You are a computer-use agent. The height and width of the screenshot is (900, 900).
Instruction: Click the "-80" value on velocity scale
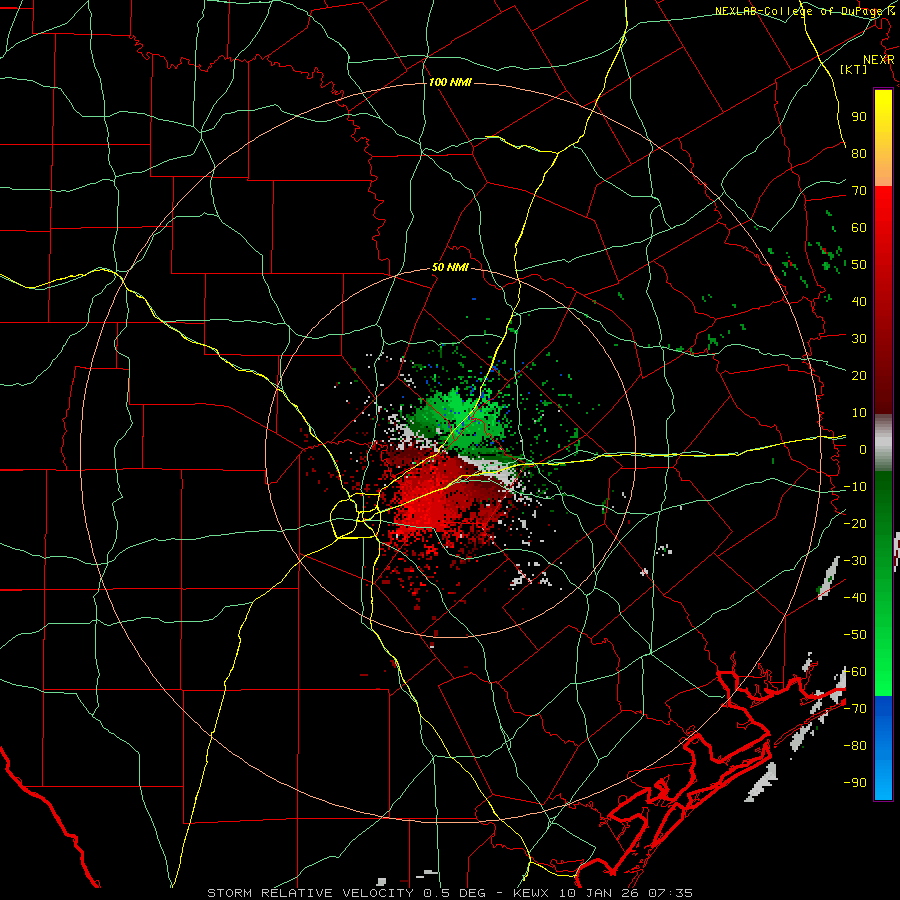click(x=855, y=746)
